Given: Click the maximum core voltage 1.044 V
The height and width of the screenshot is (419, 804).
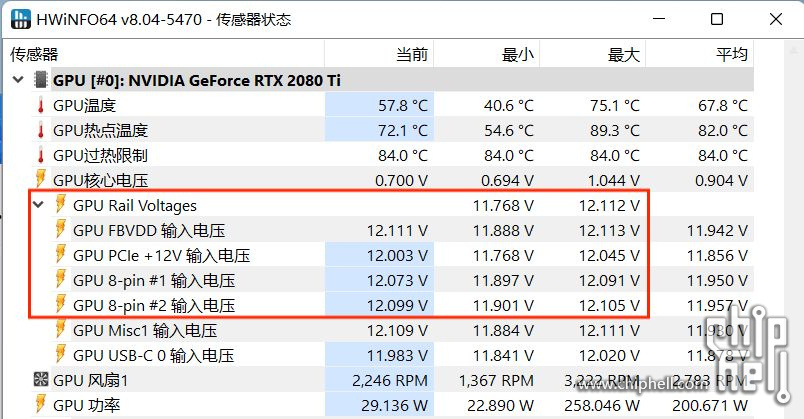Looking at the screenshot, I should pos(613,181).
